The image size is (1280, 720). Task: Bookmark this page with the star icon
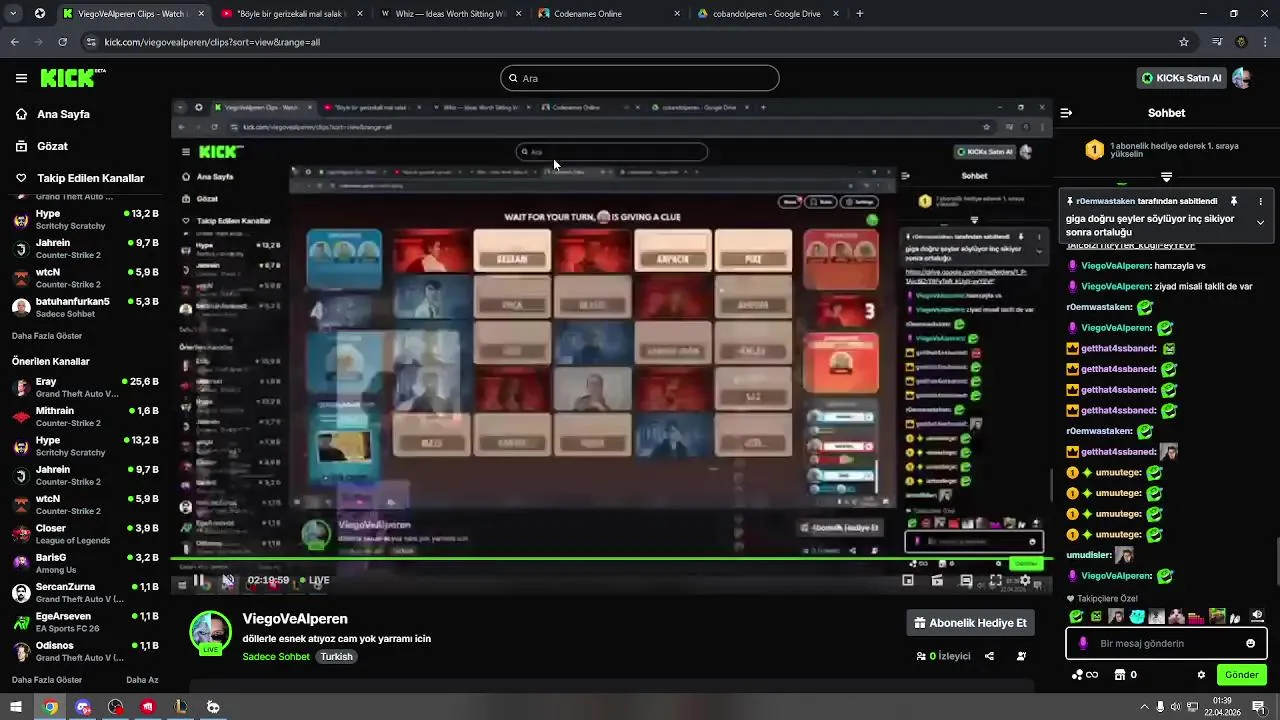pyautogui.click(x=1184, y=42)
